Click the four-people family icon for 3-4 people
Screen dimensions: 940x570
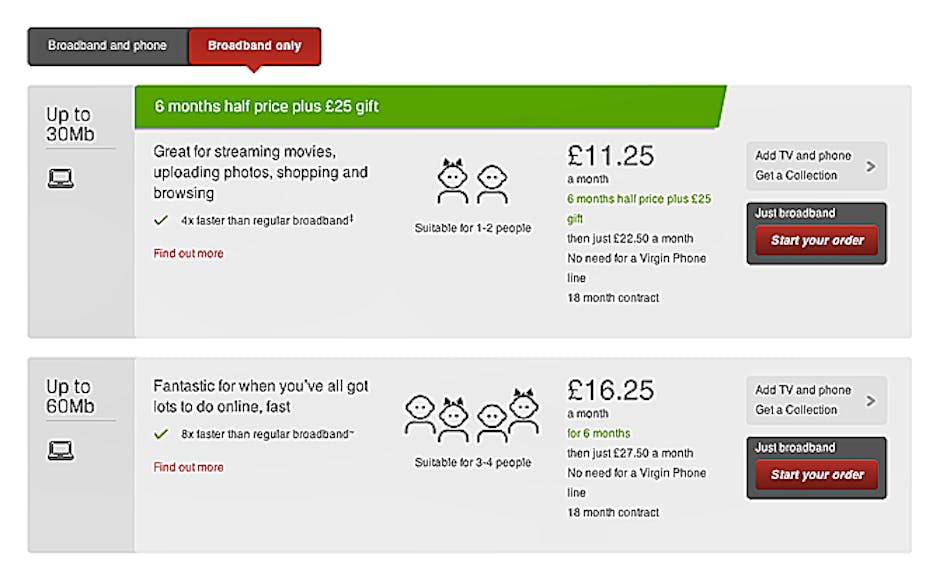click(x=472, y=417)
